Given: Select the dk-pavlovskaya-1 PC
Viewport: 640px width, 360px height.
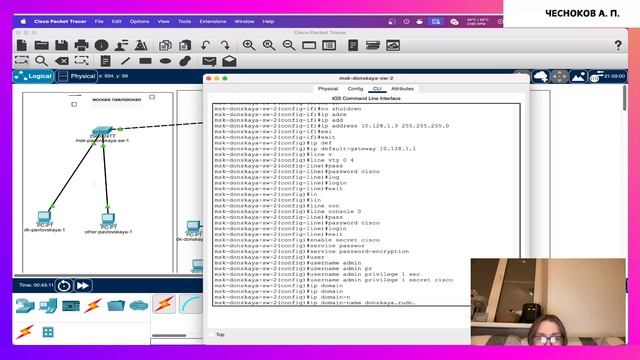Looking at the screenshot, I should [x=44, y=218].
